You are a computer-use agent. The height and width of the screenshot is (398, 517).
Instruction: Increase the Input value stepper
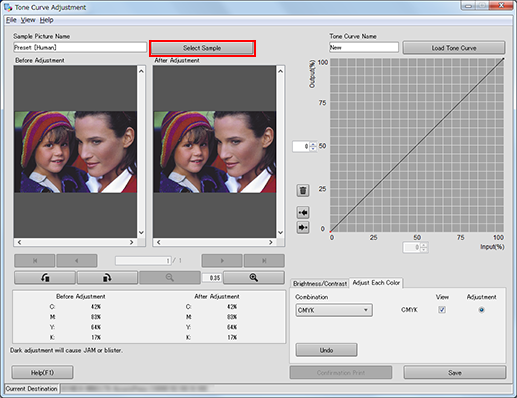pos(424,245)
